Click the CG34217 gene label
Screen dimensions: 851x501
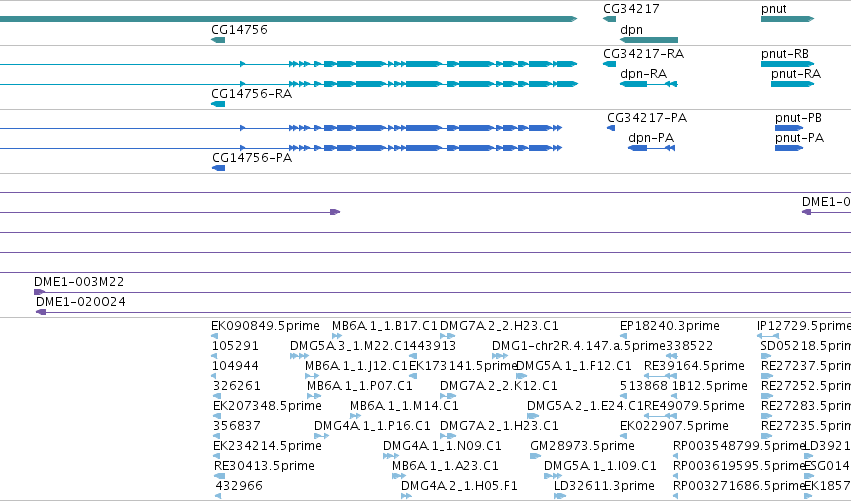(631, 9)
